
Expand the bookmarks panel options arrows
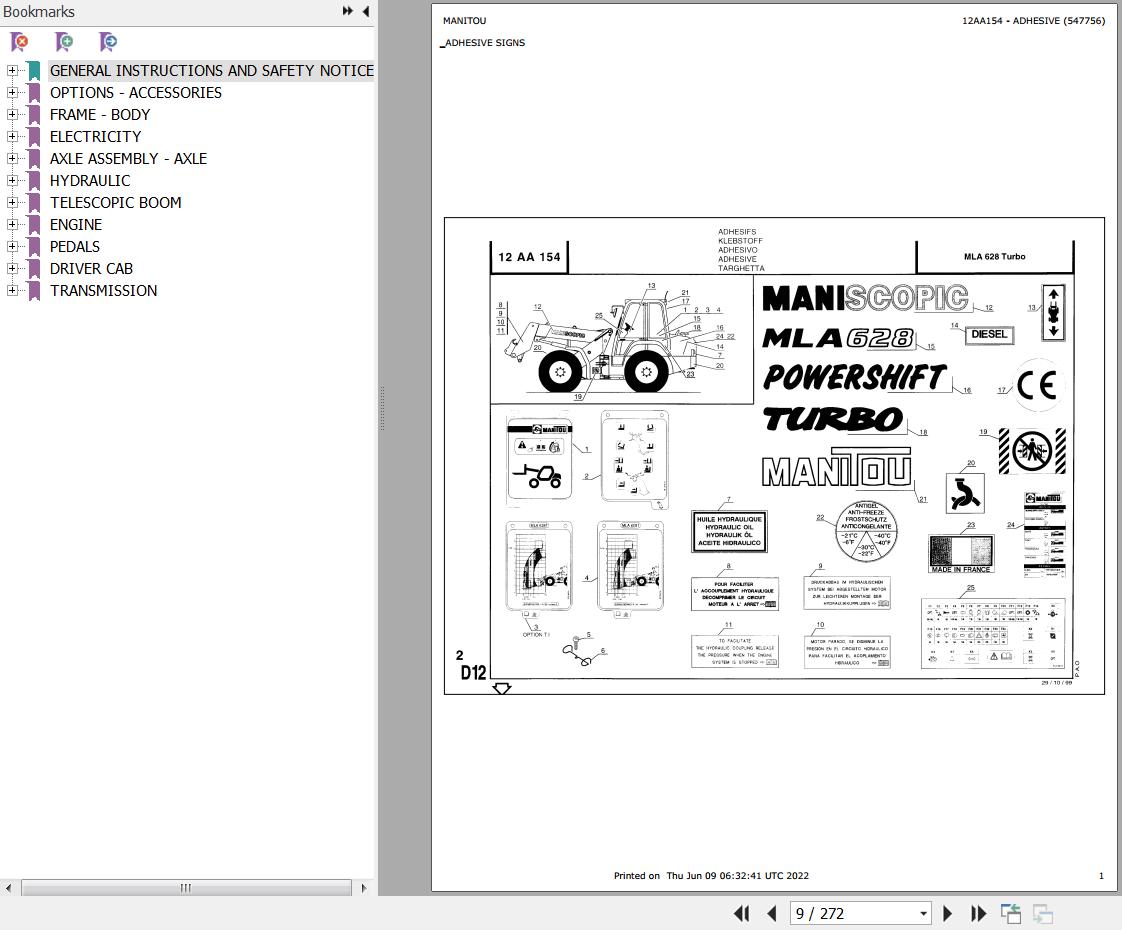348,11
